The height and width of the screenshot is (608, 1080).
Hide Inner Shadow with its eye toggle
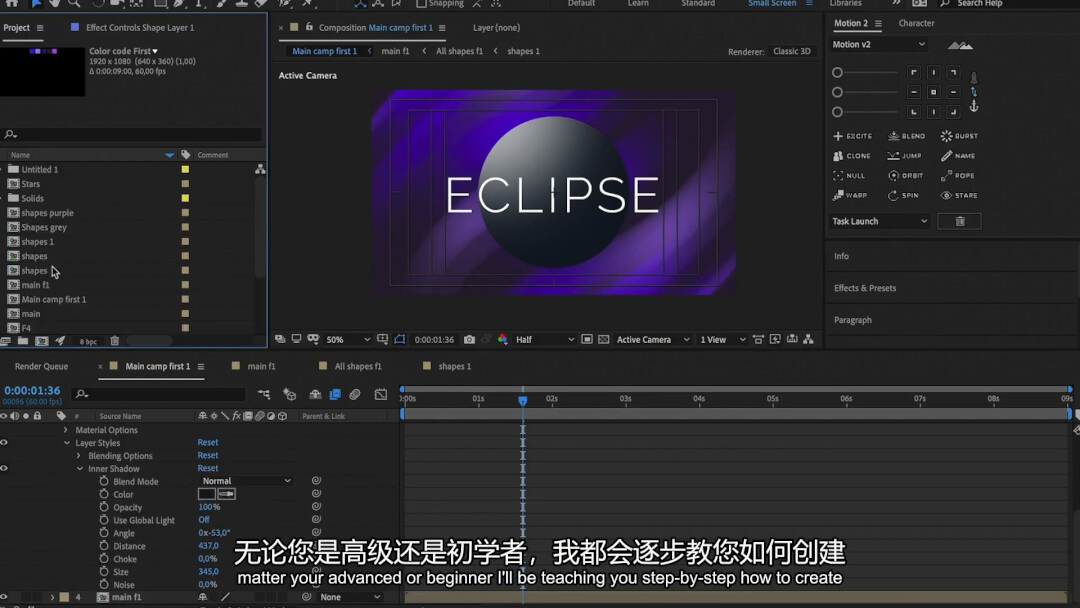[x=4, y=468]
